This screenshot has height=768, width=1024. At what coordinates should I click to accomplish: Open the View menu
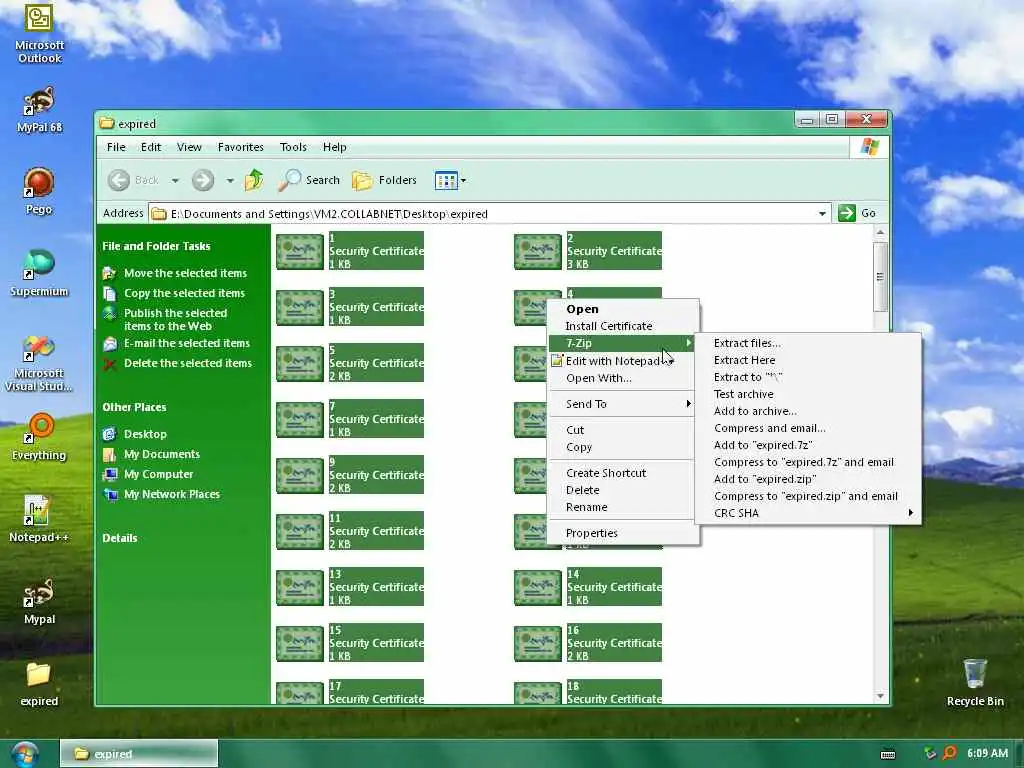tap(189, 147)
